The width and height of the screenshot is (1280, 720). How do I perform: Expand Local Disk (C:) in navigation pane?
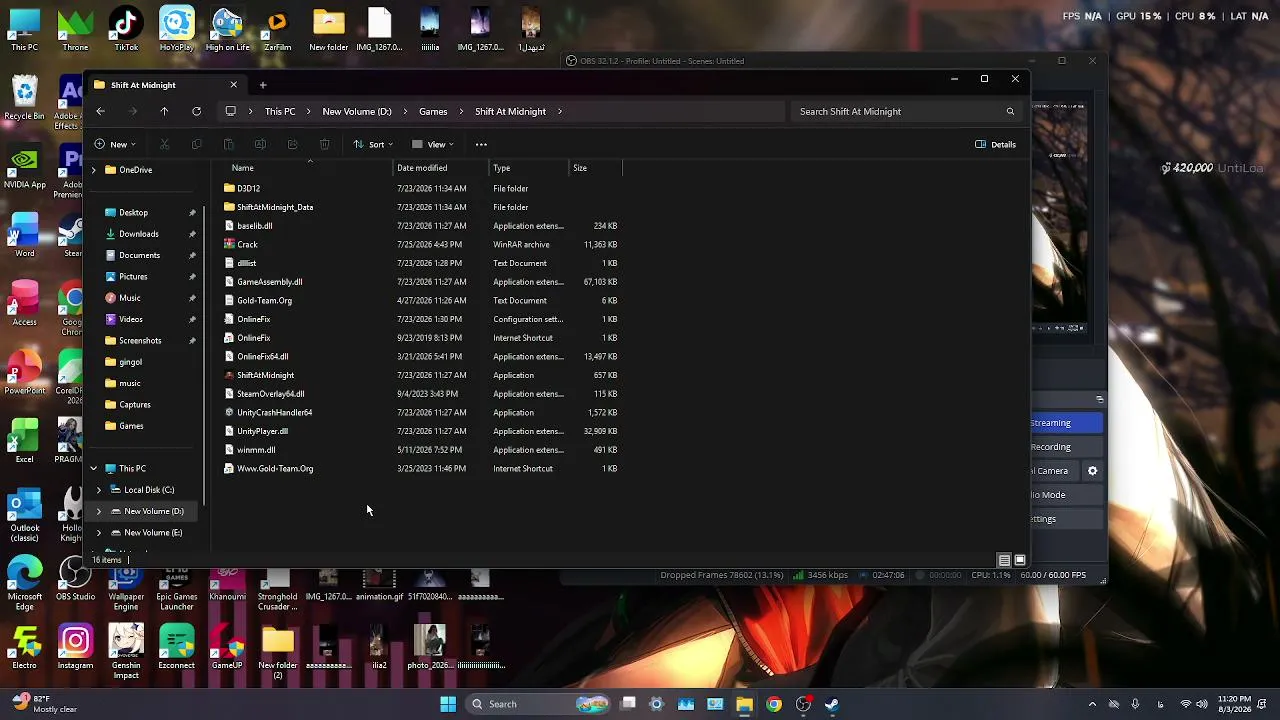click(99, 490)
